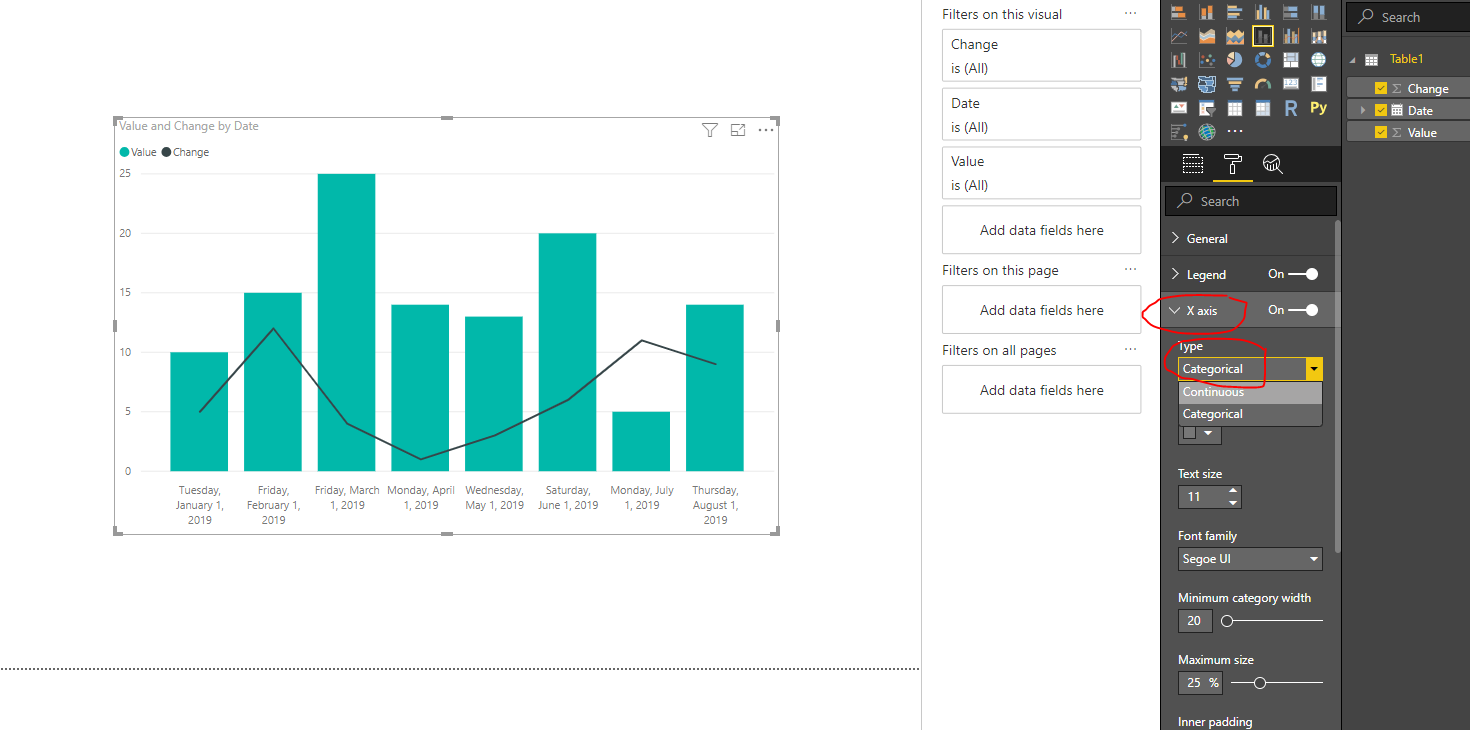Select the gauge visual

(1263, 84)
